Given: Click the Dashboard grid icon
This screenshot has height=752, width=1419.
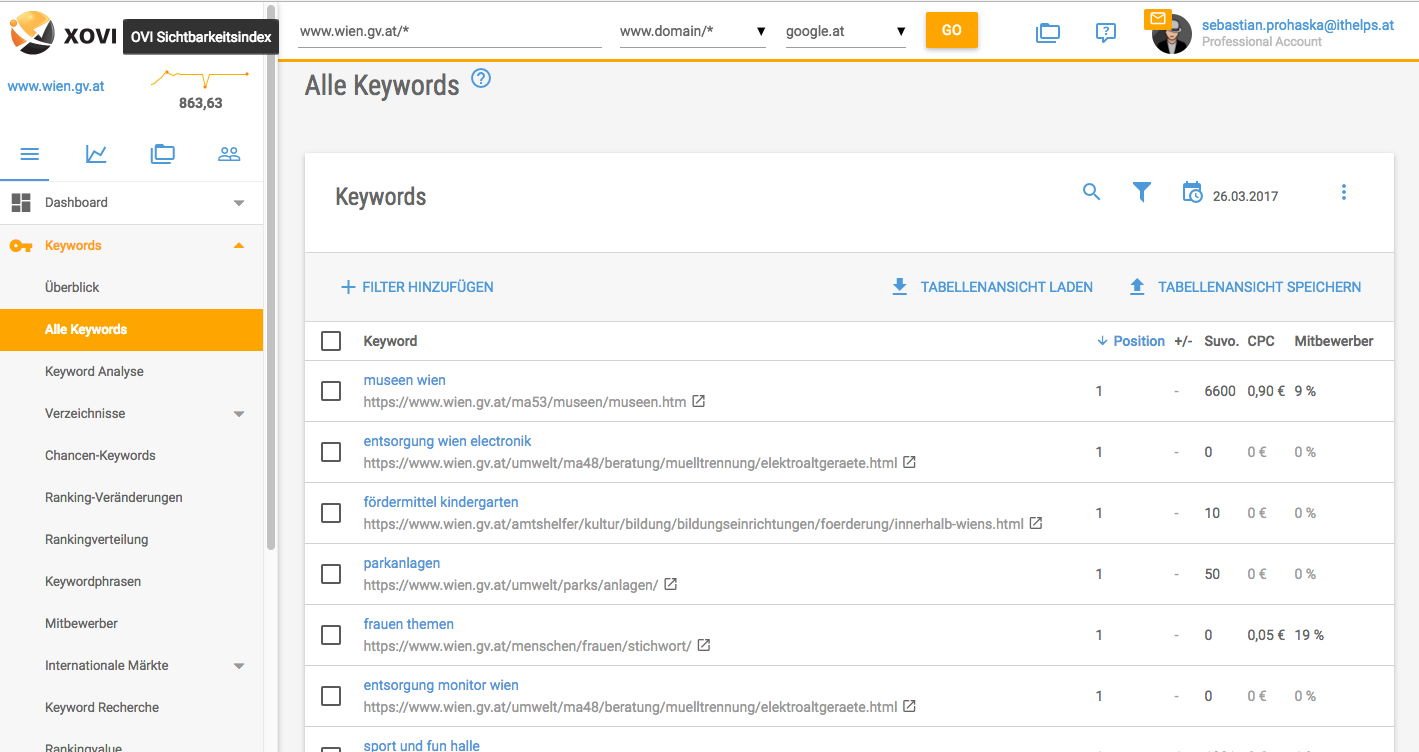Looking at the screenshot, I should point(21,203).
